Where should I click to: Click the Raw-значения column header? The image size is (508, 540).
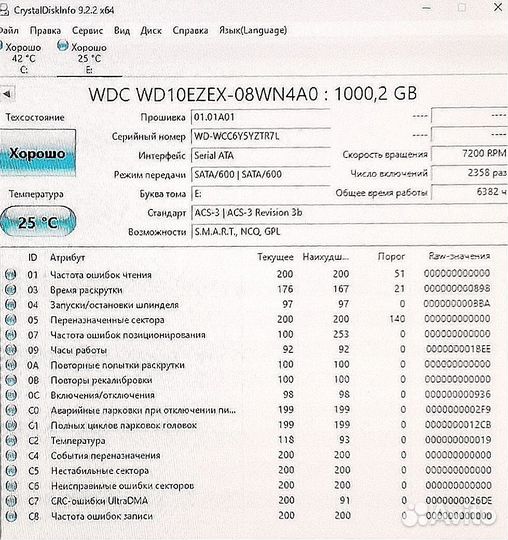(459, 256)
